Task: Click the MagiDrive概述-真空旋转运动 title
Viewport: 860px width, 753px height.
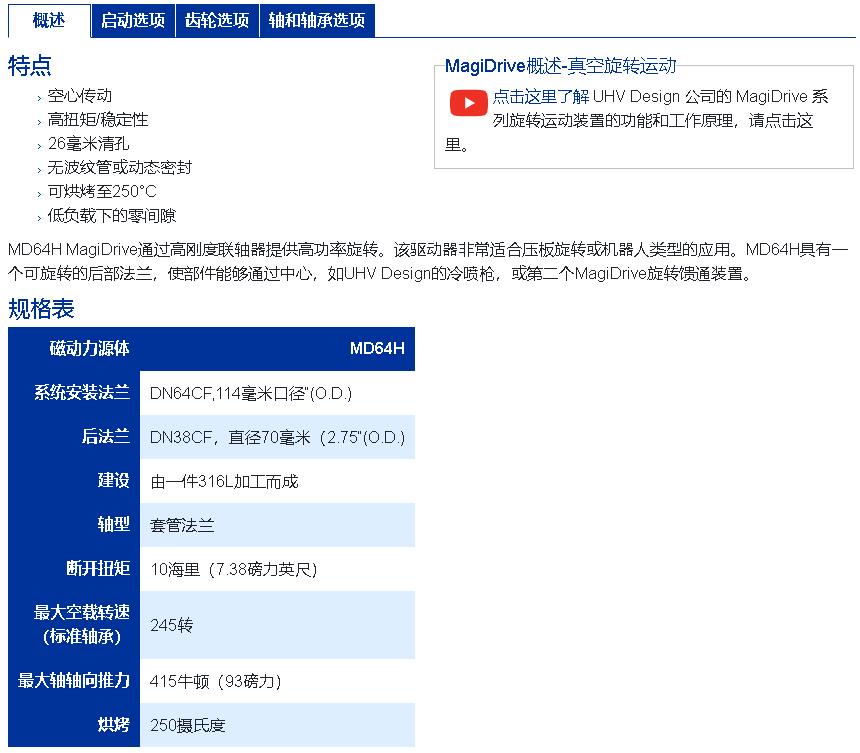Action: tap(561, 66)
